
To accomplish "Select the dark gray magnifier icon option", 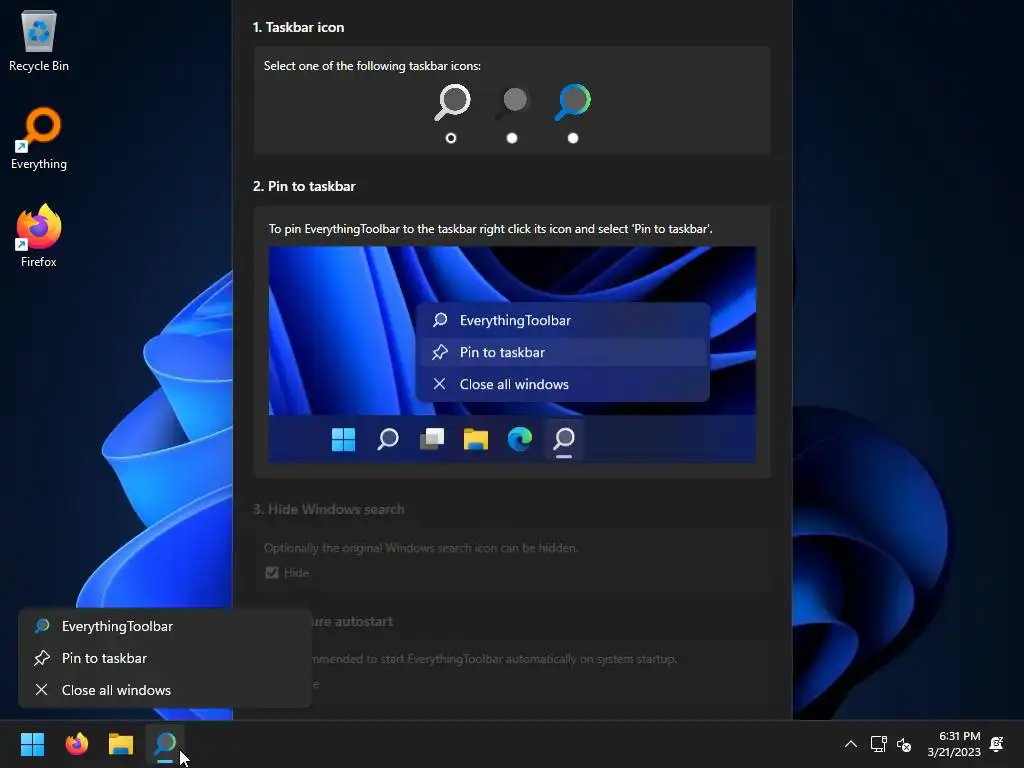I will coord(513,102).
